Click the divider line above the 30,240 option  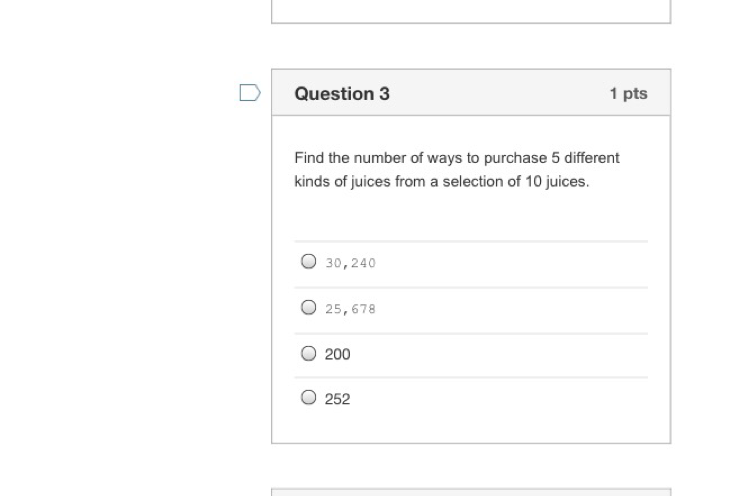pos(470,241)
